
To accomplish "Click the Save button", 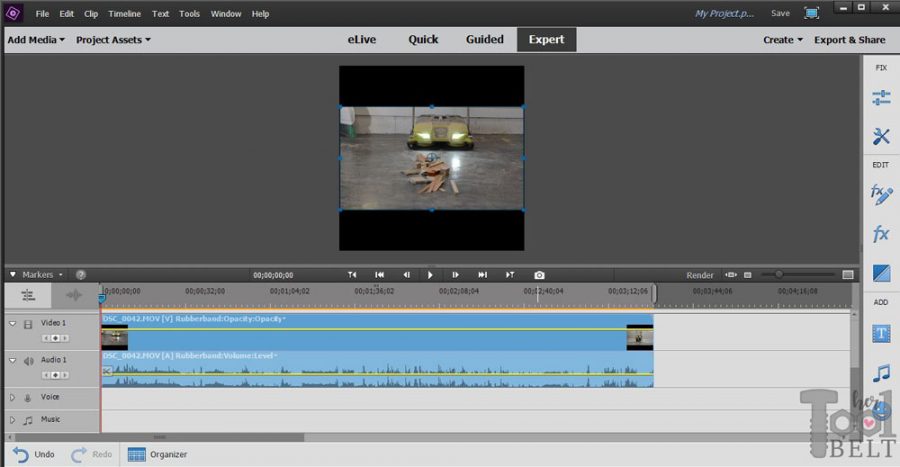I will point(780,13).
